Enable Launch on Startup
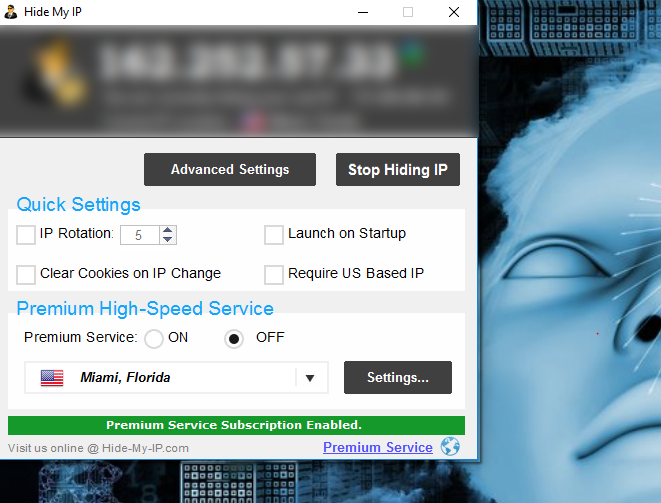 click(x=274, y=234)
